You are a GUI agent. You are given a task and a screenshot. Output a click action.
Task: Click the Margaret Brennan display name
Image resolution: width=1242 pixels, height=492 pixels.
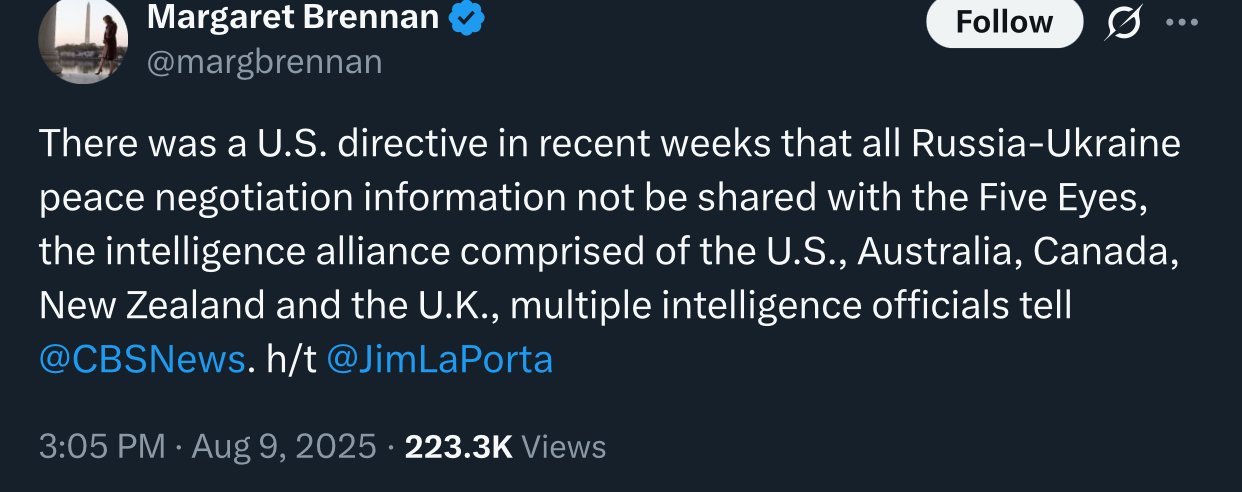click(293, 17)
